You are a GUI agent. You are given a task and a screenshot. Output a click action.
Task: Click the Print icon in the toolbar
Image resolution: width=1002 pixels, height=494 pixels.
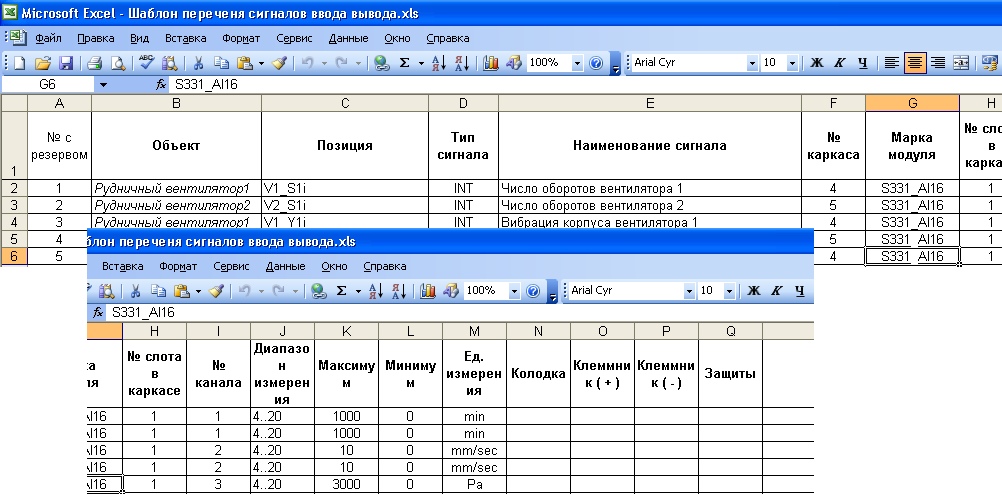pyautogui.click(x=95, y=63)
